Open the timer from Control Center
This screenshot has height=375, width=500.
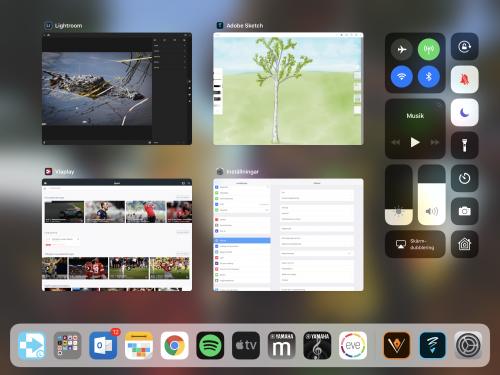[x=465, y=178]
